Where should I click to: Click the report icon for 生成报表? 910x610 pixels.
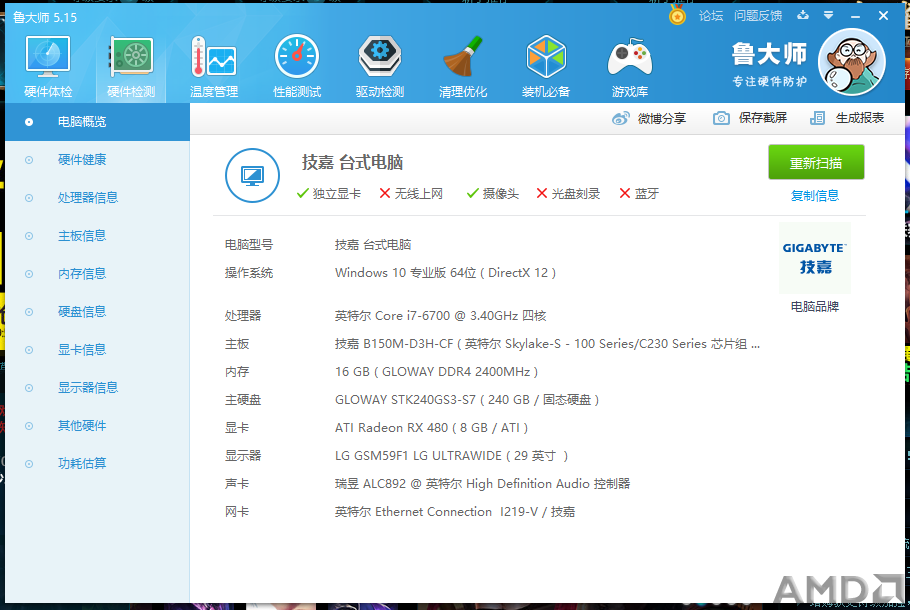pos(818,118)
